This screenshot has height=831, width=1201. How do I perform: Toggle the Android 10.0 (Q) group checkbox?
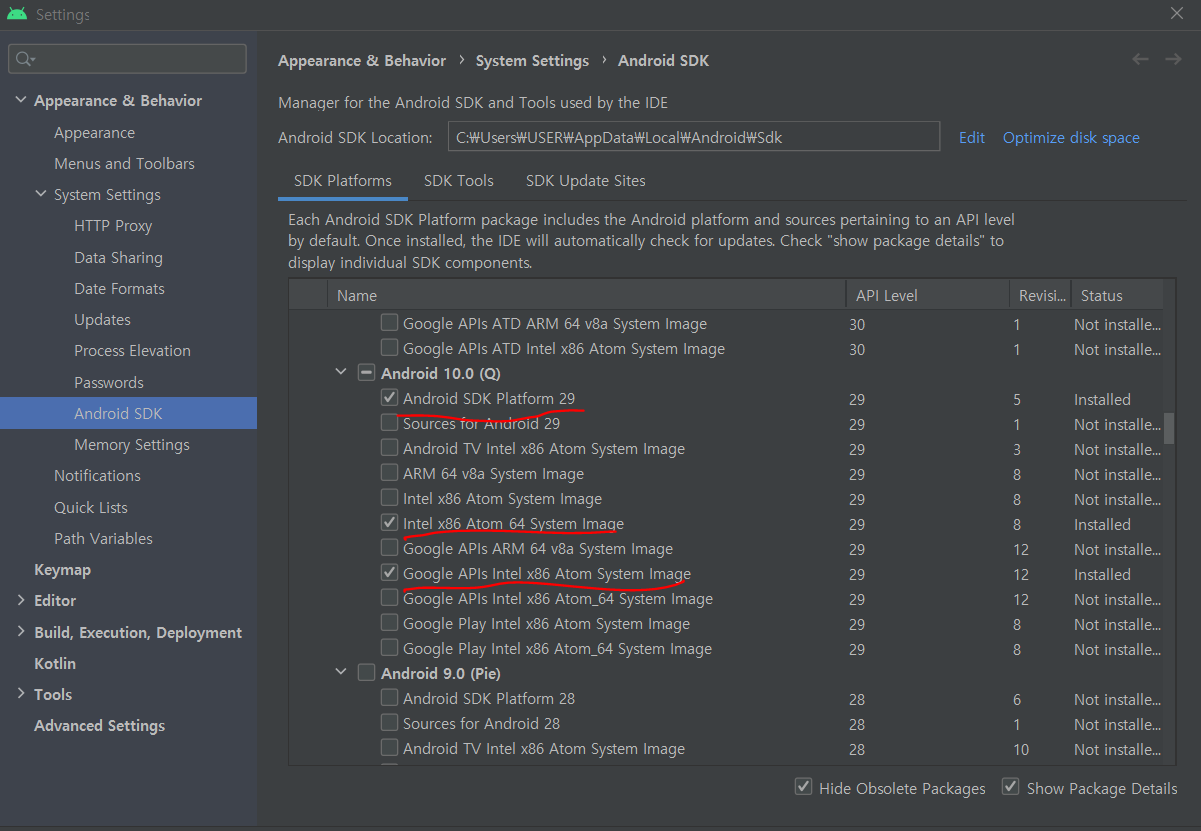tap(367, 373)
